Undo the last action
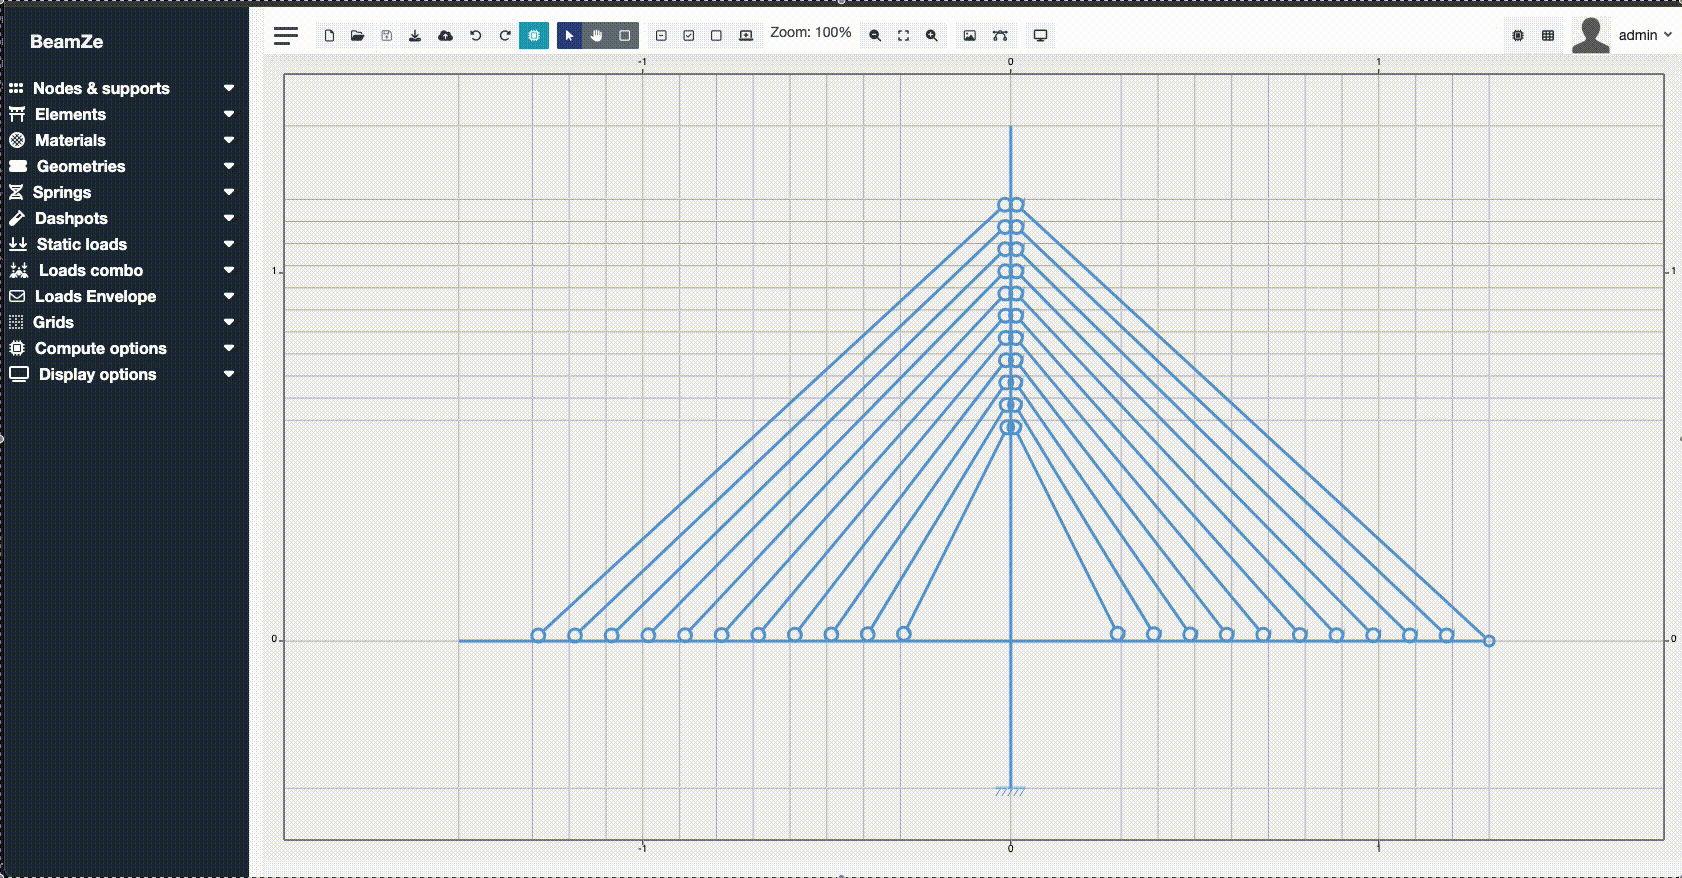The height and width of the screenshot is (878, 1682). coord(476,36)
